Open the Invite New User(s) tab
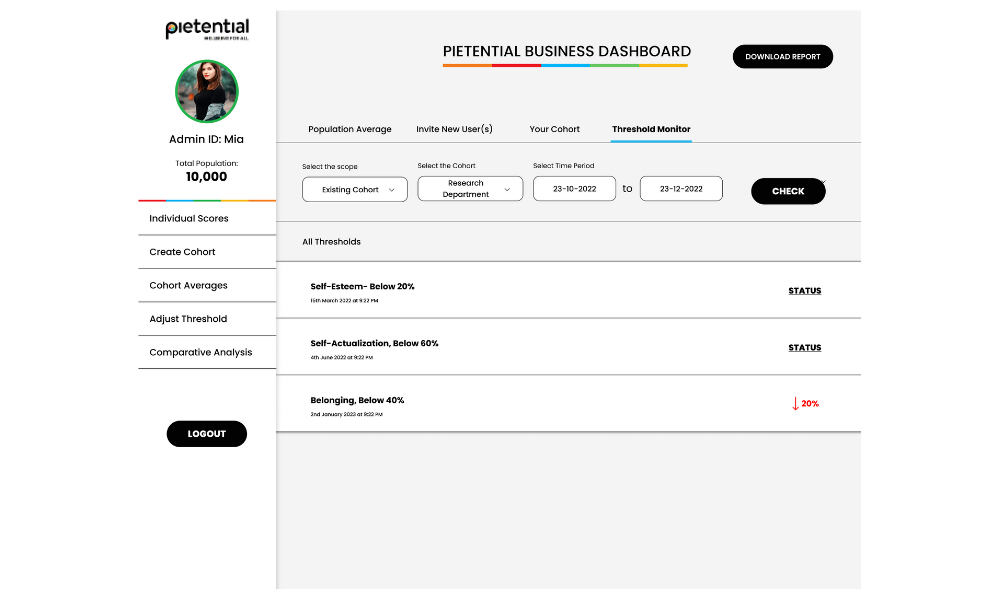This screenshot has width=1000, height=600. pyautogui.click(x=454, y=129)
